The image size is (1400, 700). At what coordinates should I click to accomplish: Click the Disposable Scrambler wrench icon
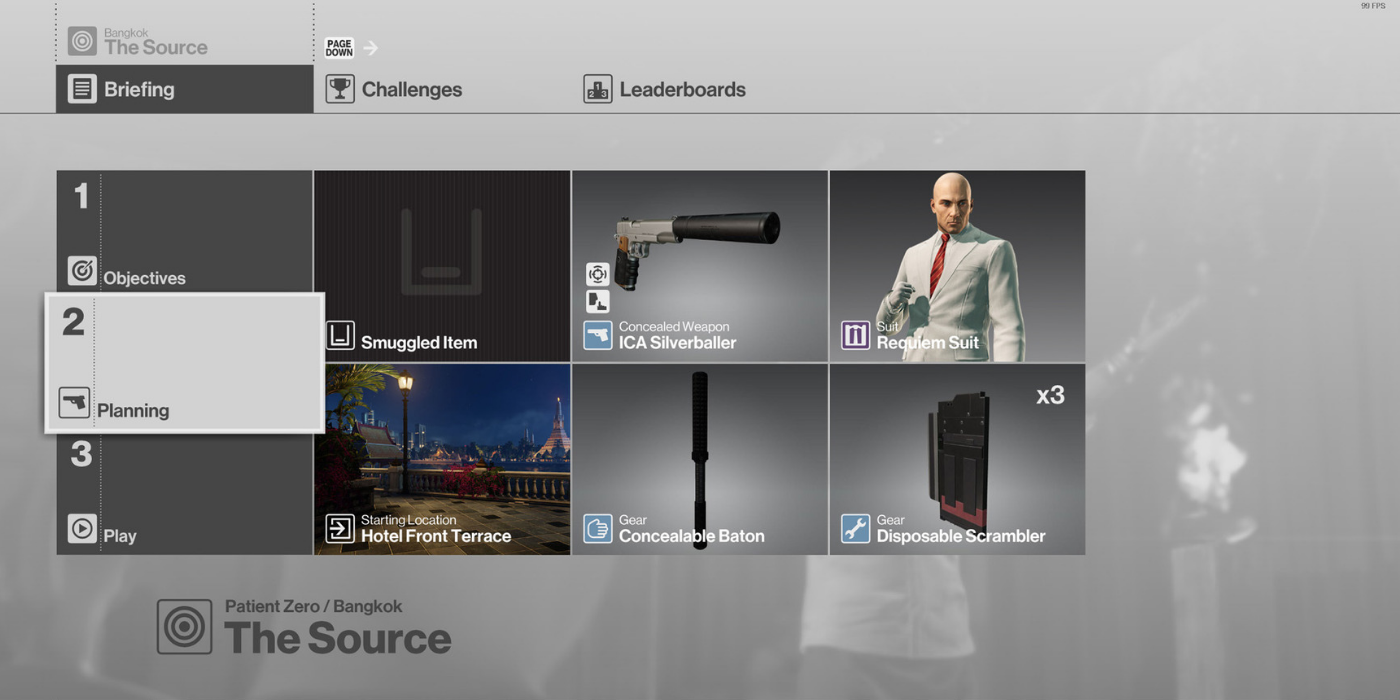(856, 529)
